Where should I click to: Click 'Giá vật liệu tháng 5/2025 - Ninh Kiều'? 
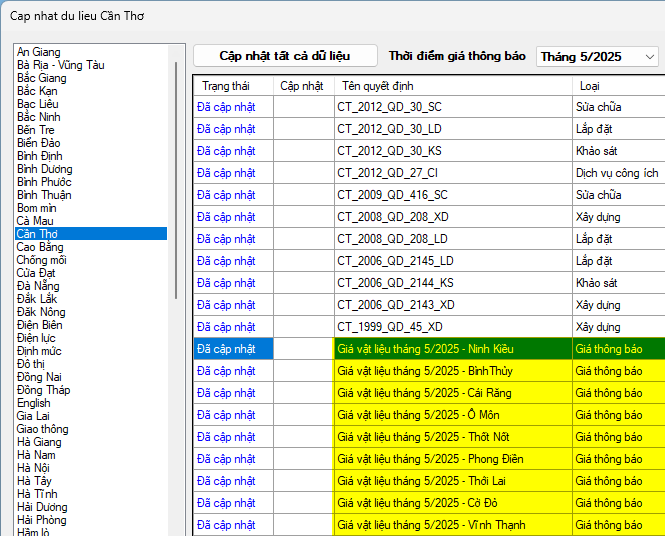[453, 349]
